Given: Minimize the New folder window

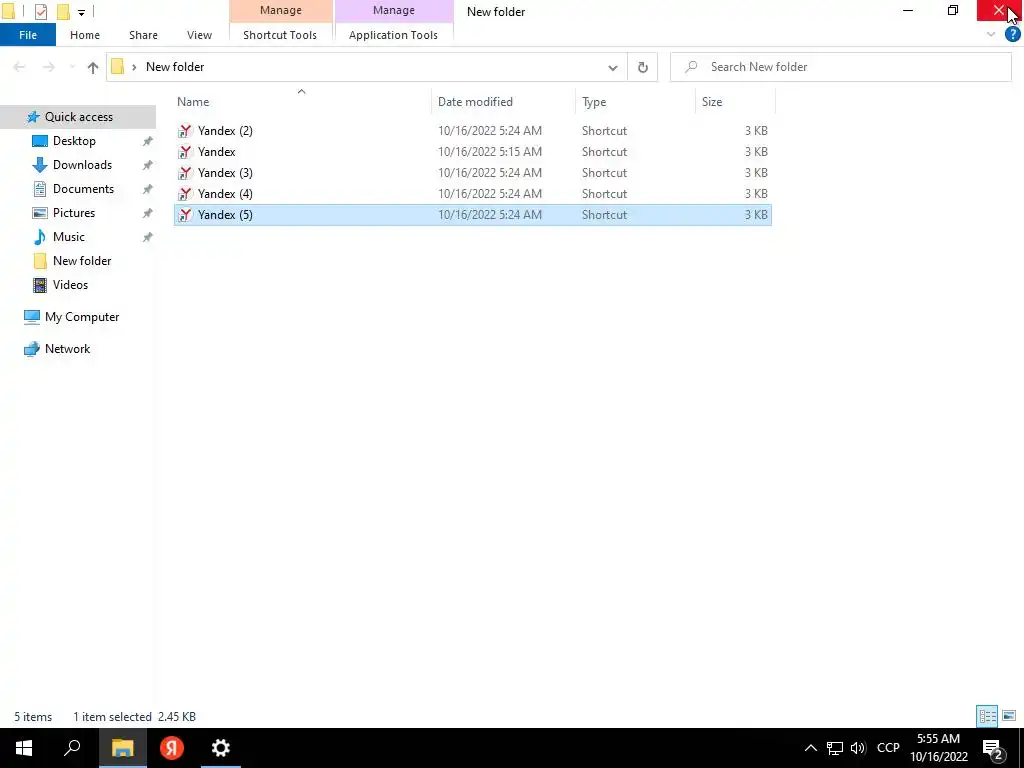Looking at the screenshot, I should point(908,10).
